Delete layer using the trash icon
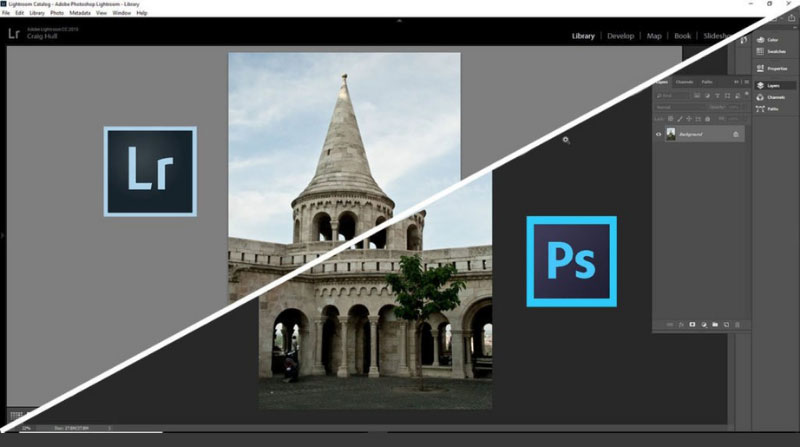The height and width of the screenshot is (447, 800). [739, 324]
